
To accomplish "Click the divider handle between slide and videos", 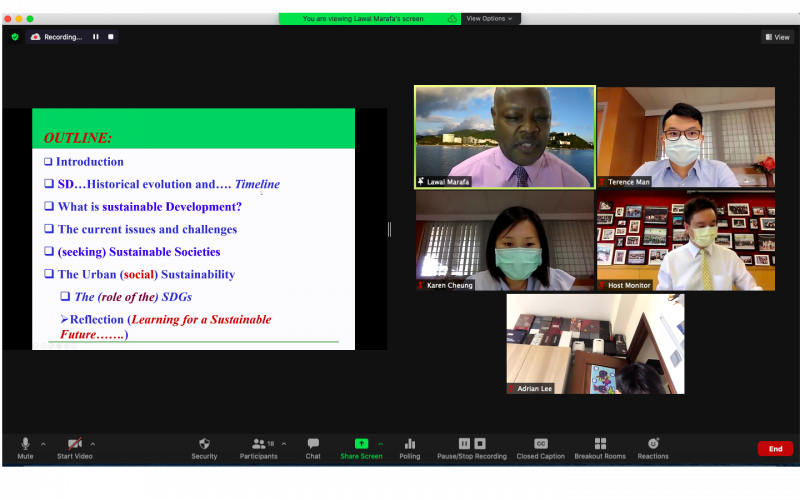I will [x=390, y=230].
